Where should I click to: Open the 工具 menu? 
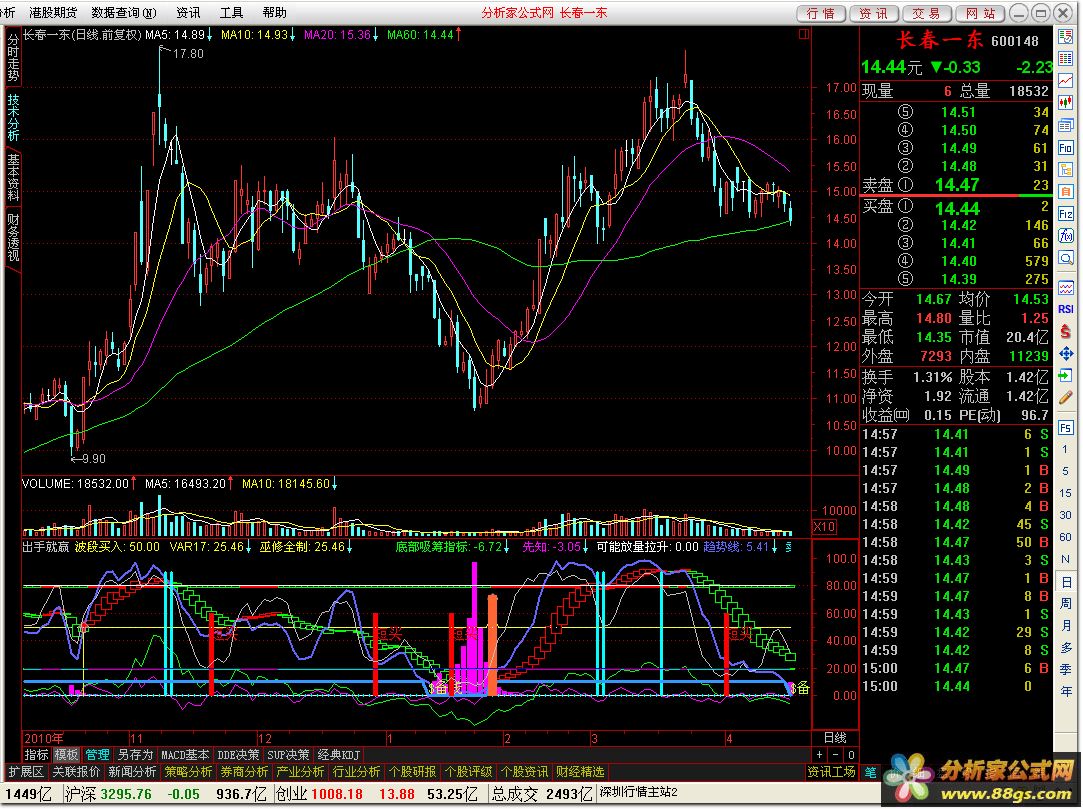tap(231, 12)
